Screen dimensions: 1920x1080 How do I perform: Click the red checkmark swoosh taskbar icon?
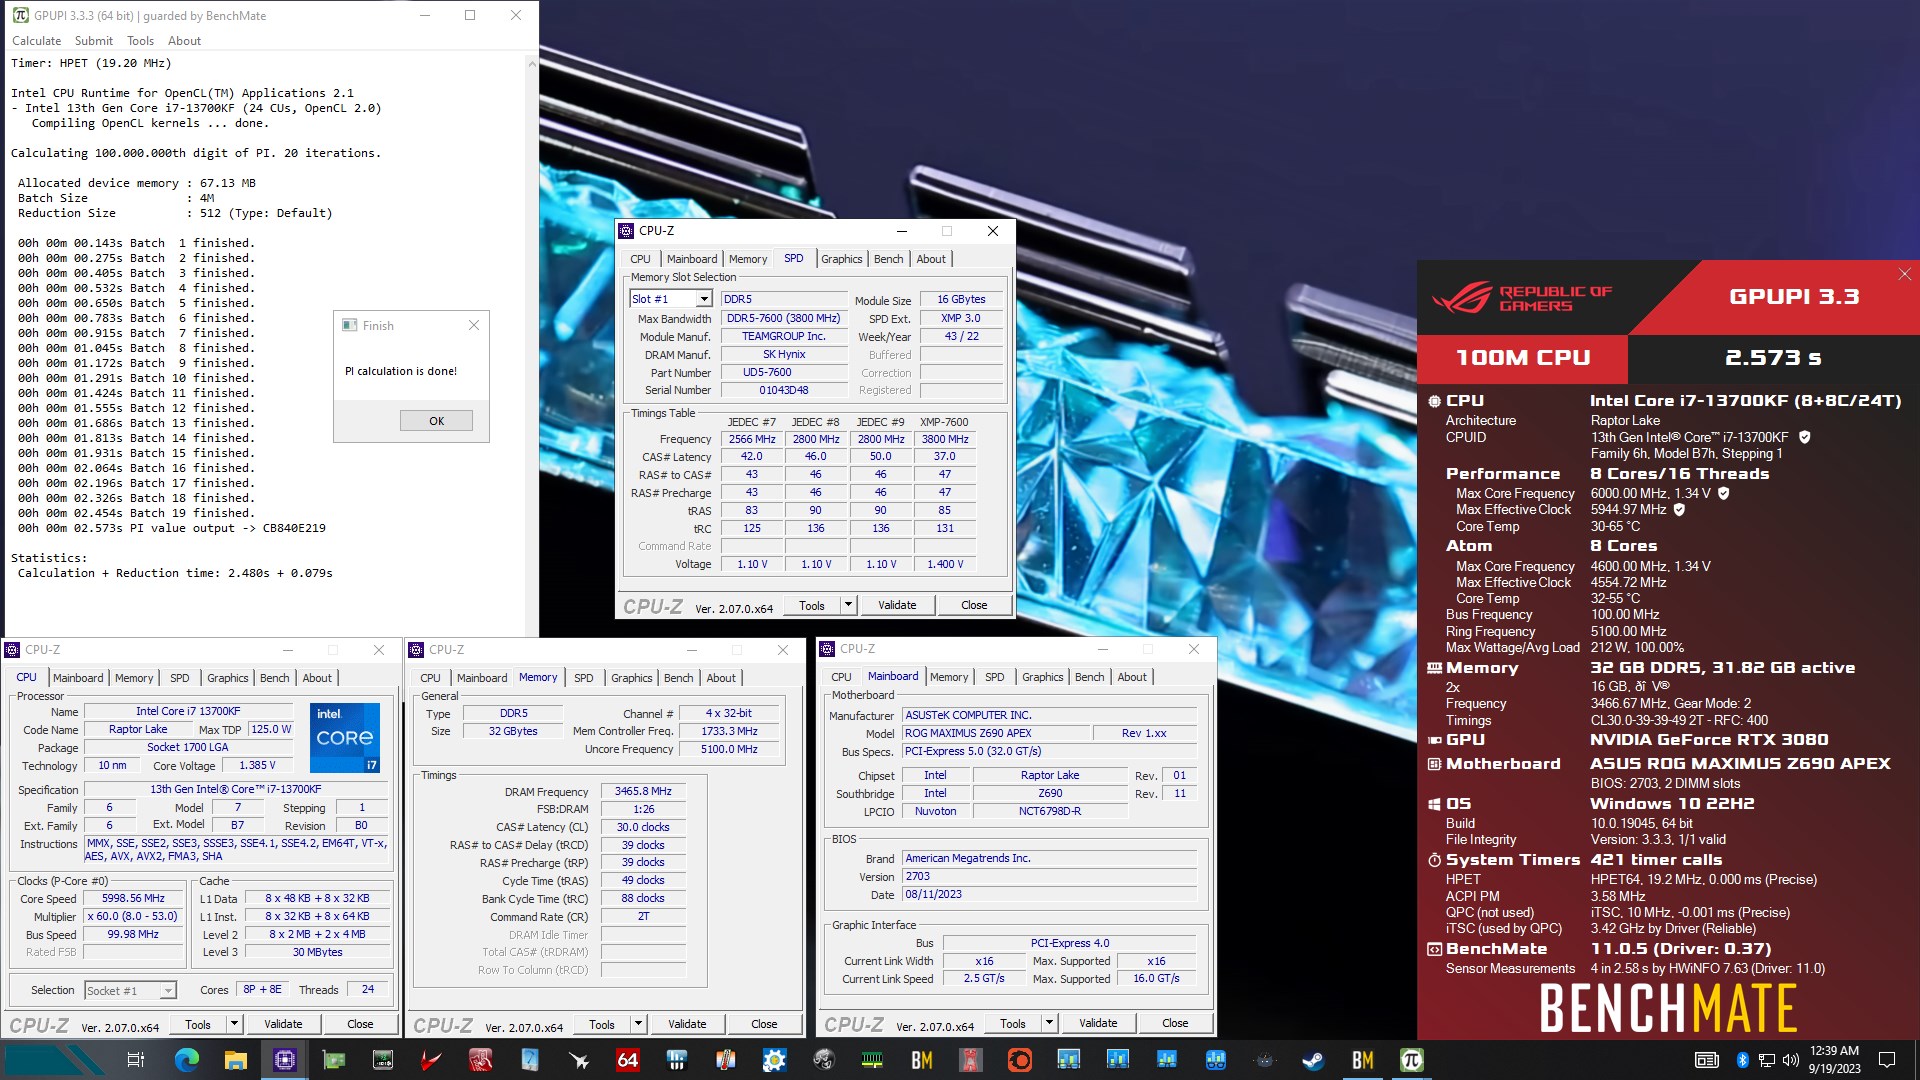click(431, 1060)
